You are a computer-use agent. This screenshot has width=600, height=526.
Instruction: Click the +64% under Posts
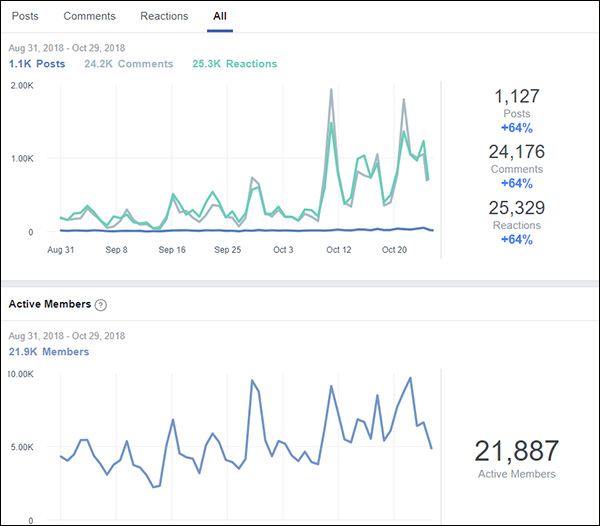[x=517, y=128]
